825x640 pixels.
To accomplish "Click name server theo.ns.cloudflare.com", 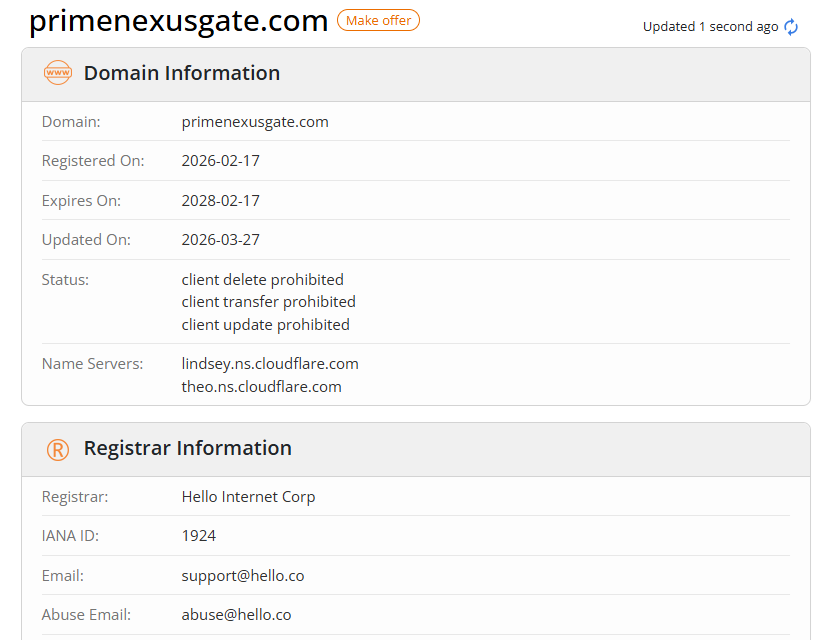I will pyautogui.click(x=261, y=387).
